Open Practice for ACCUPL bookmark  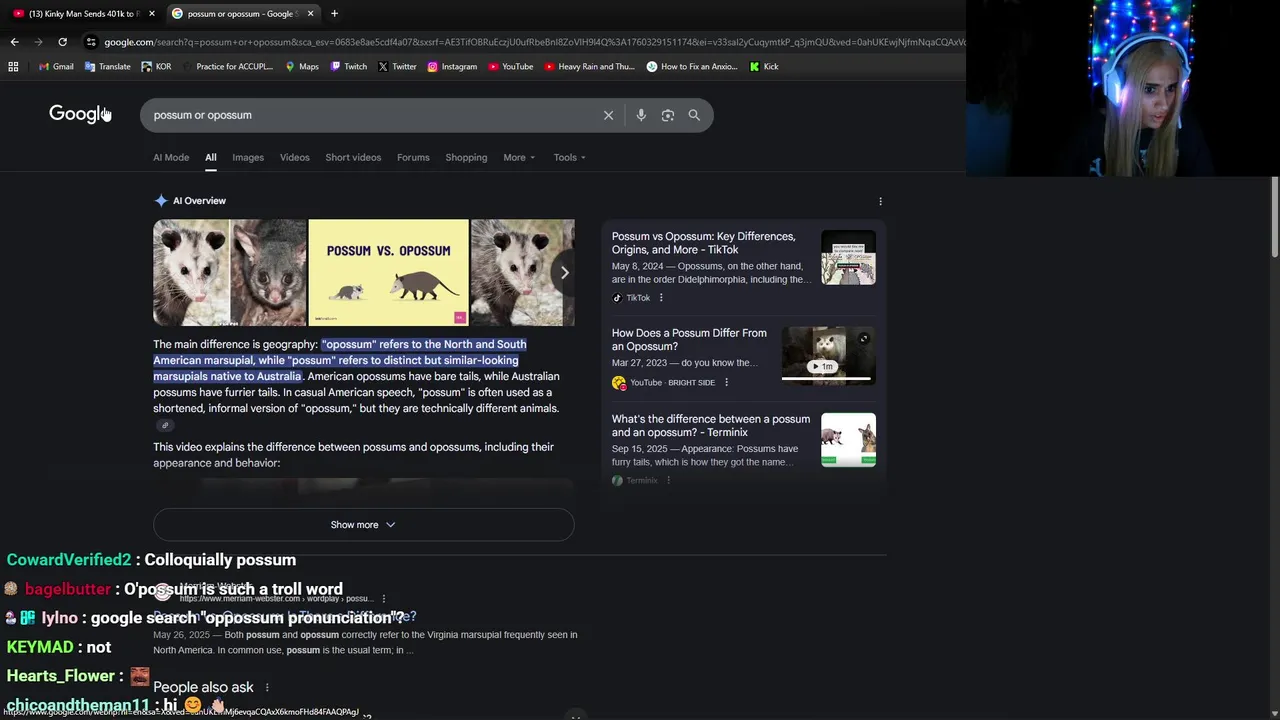[x=227, y=67]
